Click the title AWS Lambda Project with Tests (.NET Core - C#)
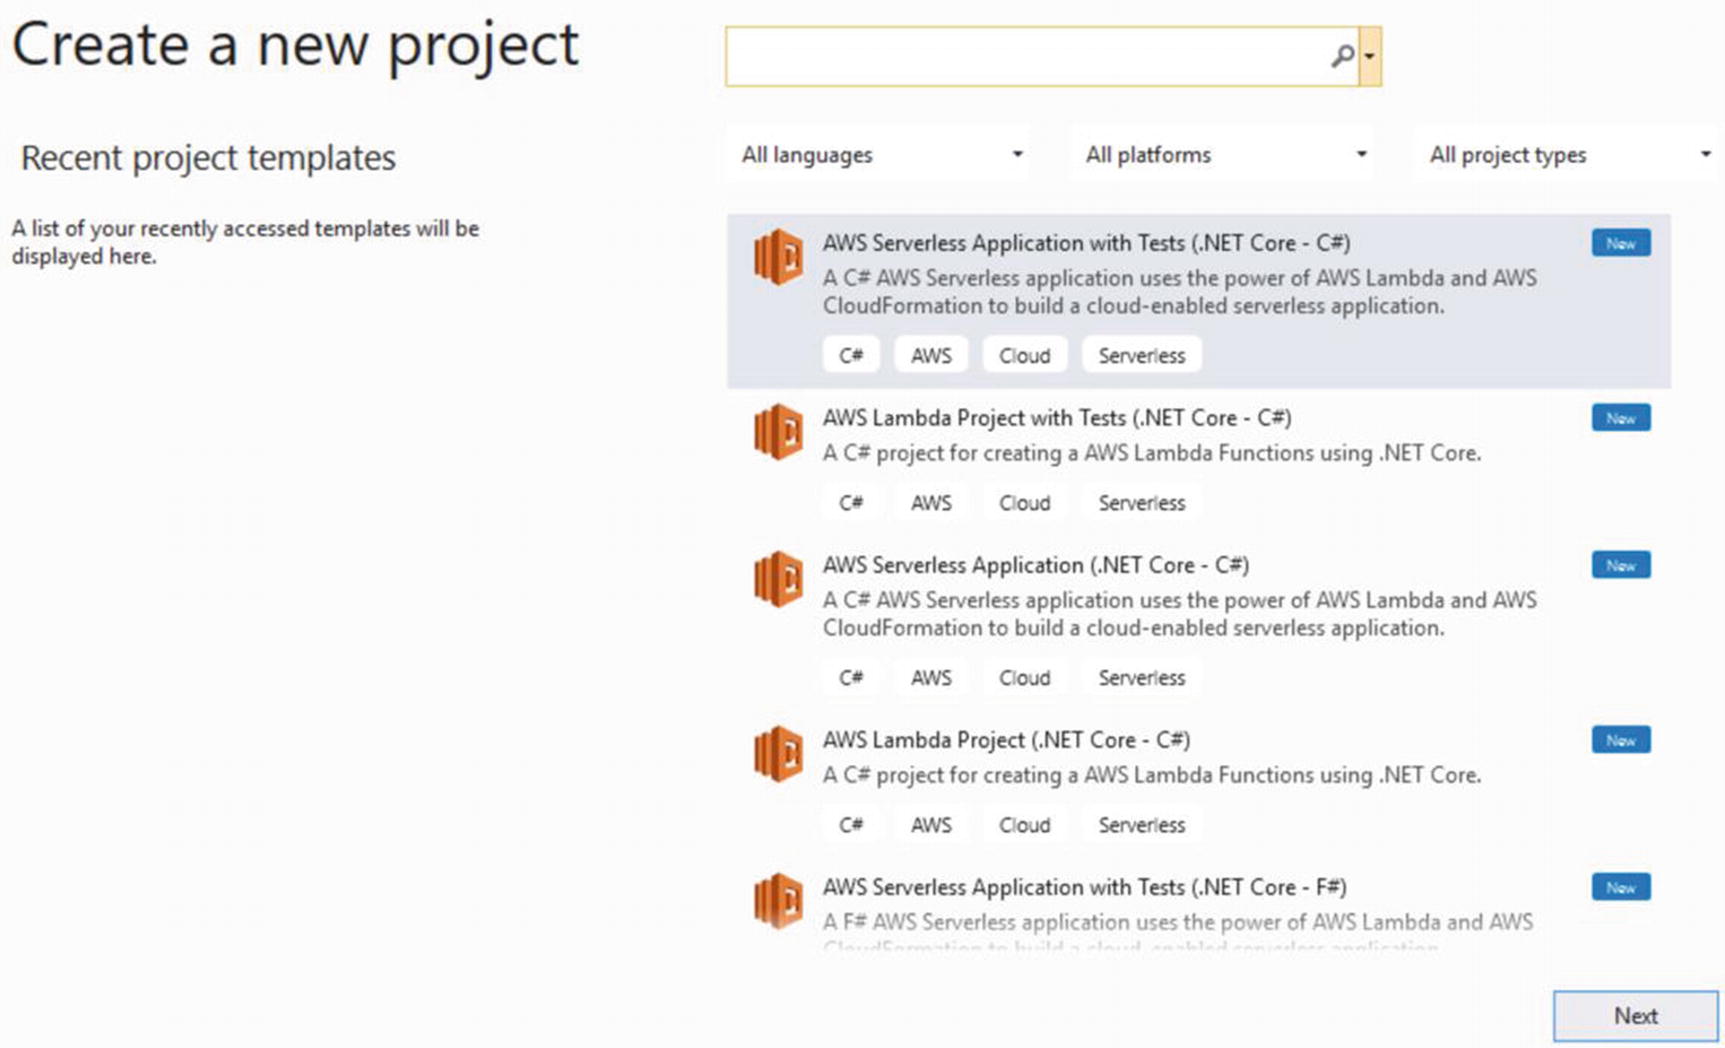 [x=1057, y=418]
